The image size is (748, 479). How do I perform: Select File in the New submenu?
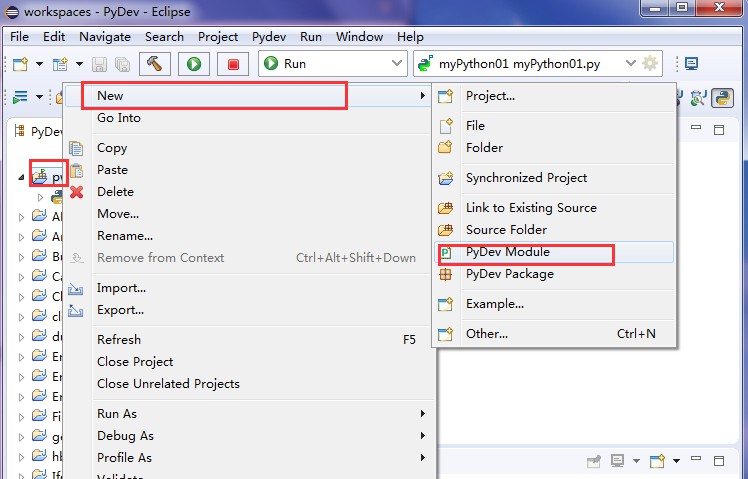pos(554,125)
